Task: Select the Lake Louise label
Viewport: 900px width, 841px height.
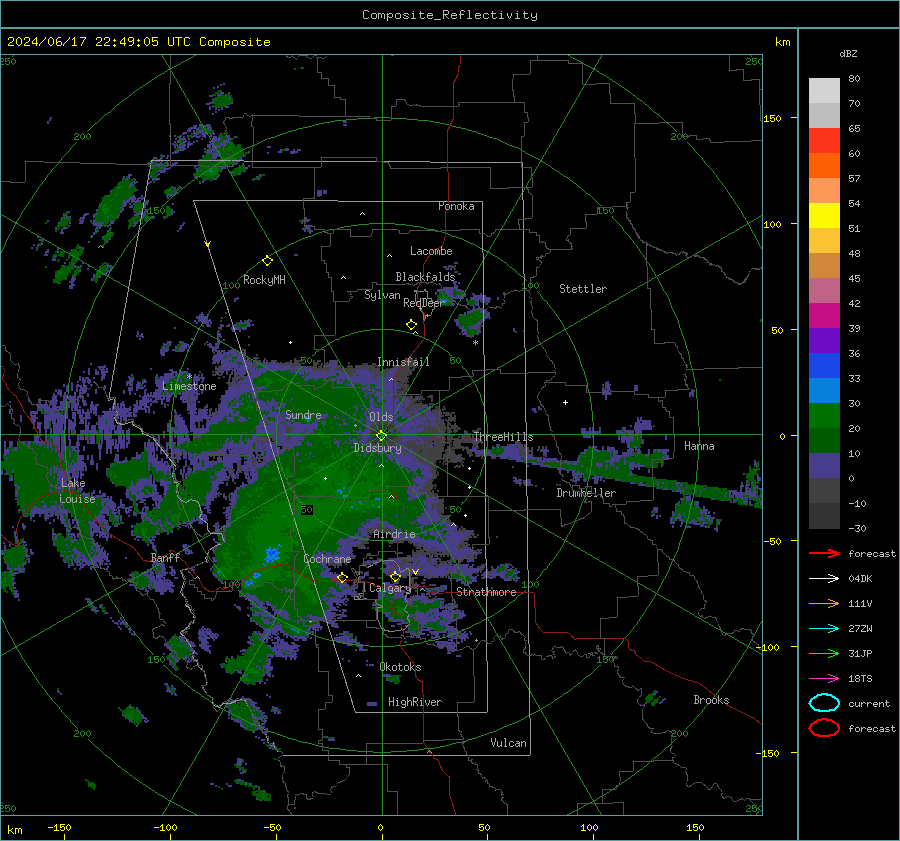Action: click(x=77, y=491)
